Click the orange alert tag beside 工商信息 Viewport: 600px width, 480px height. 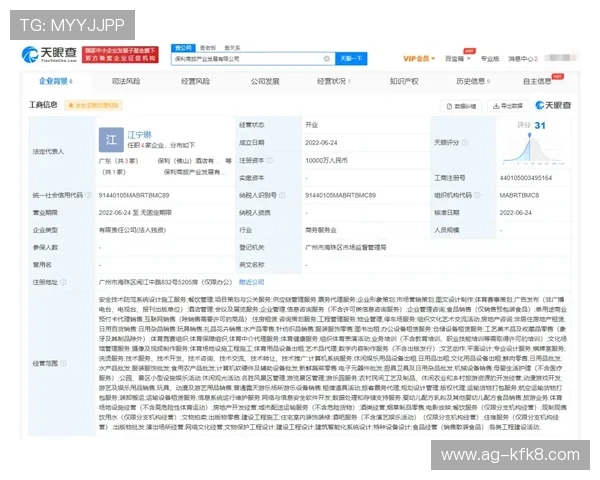point(93,105)
